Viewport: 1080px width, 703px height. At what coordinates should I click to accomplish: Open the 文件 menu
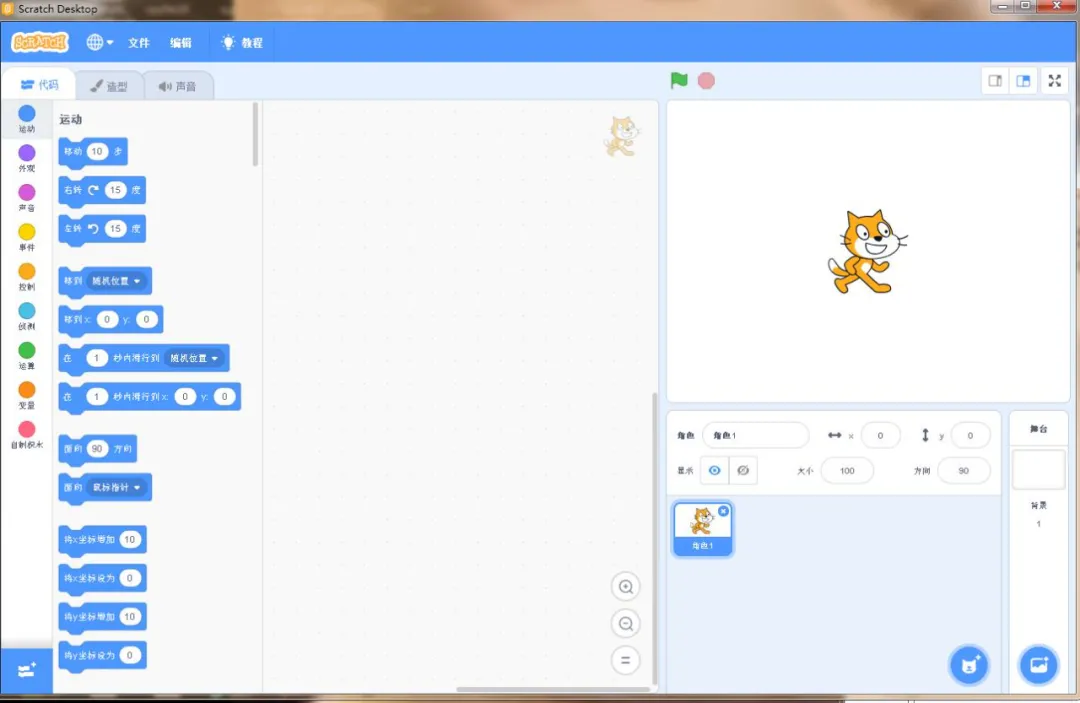coord(138,43)
